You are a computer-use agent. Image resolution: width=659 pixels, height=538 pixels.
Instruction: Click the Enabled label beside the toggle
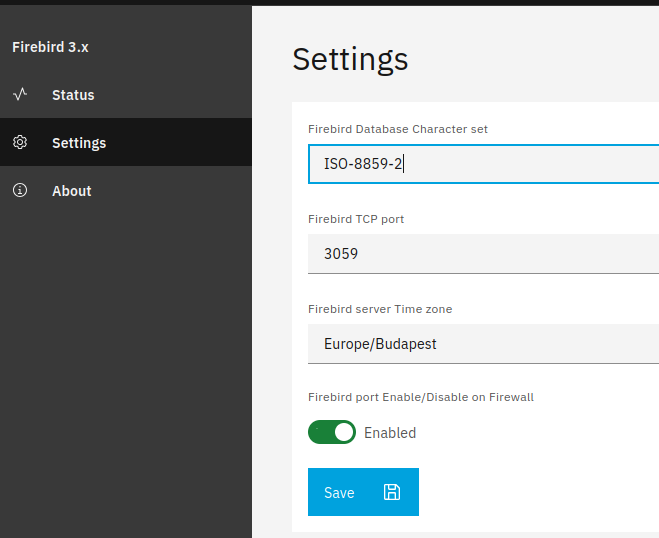pos(390,433)
